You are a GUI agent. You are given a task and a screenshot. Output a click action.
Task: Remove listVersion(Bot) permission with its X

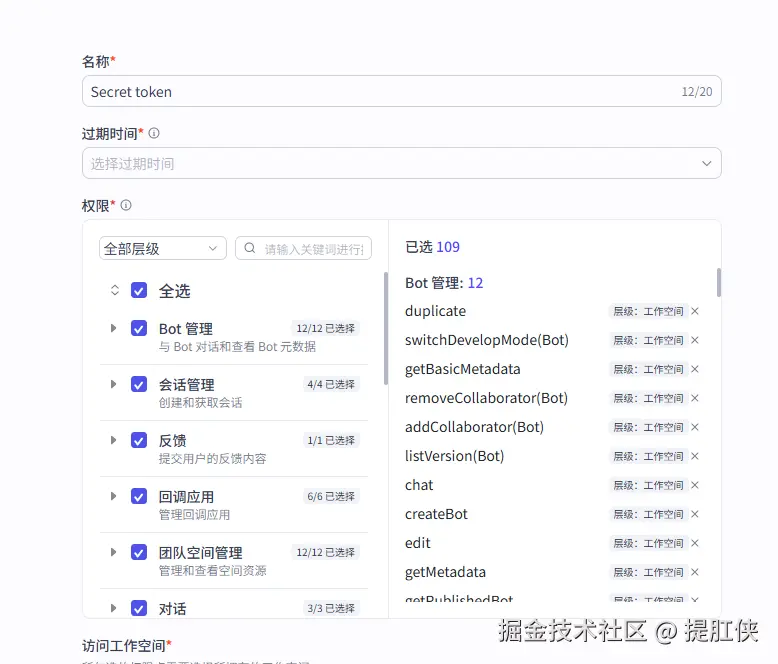pyautogui.click(x=695, y=456)
